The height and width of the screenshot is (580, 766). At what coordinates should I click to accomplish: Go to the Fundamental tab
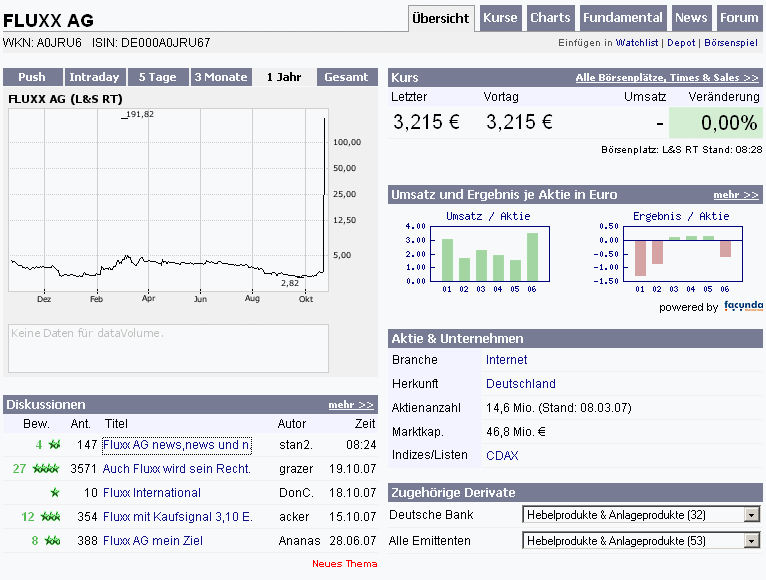tap(623, 18)
